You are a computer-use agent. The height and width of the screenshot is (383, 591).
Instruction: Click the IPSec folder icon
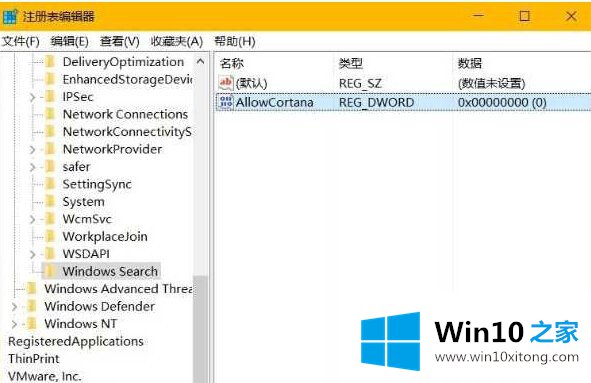[x=50, y=97]
